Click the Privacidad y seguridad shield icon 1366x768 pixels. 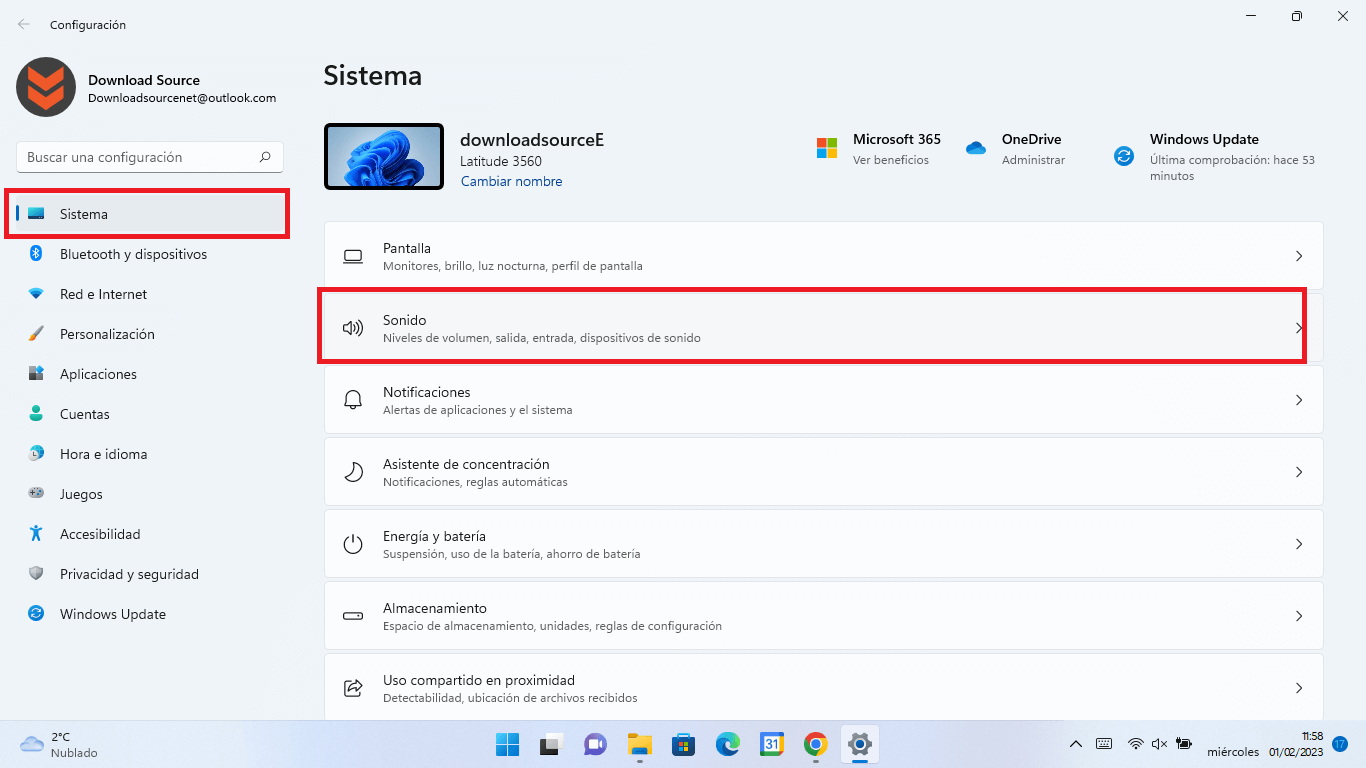pos(36,574)
